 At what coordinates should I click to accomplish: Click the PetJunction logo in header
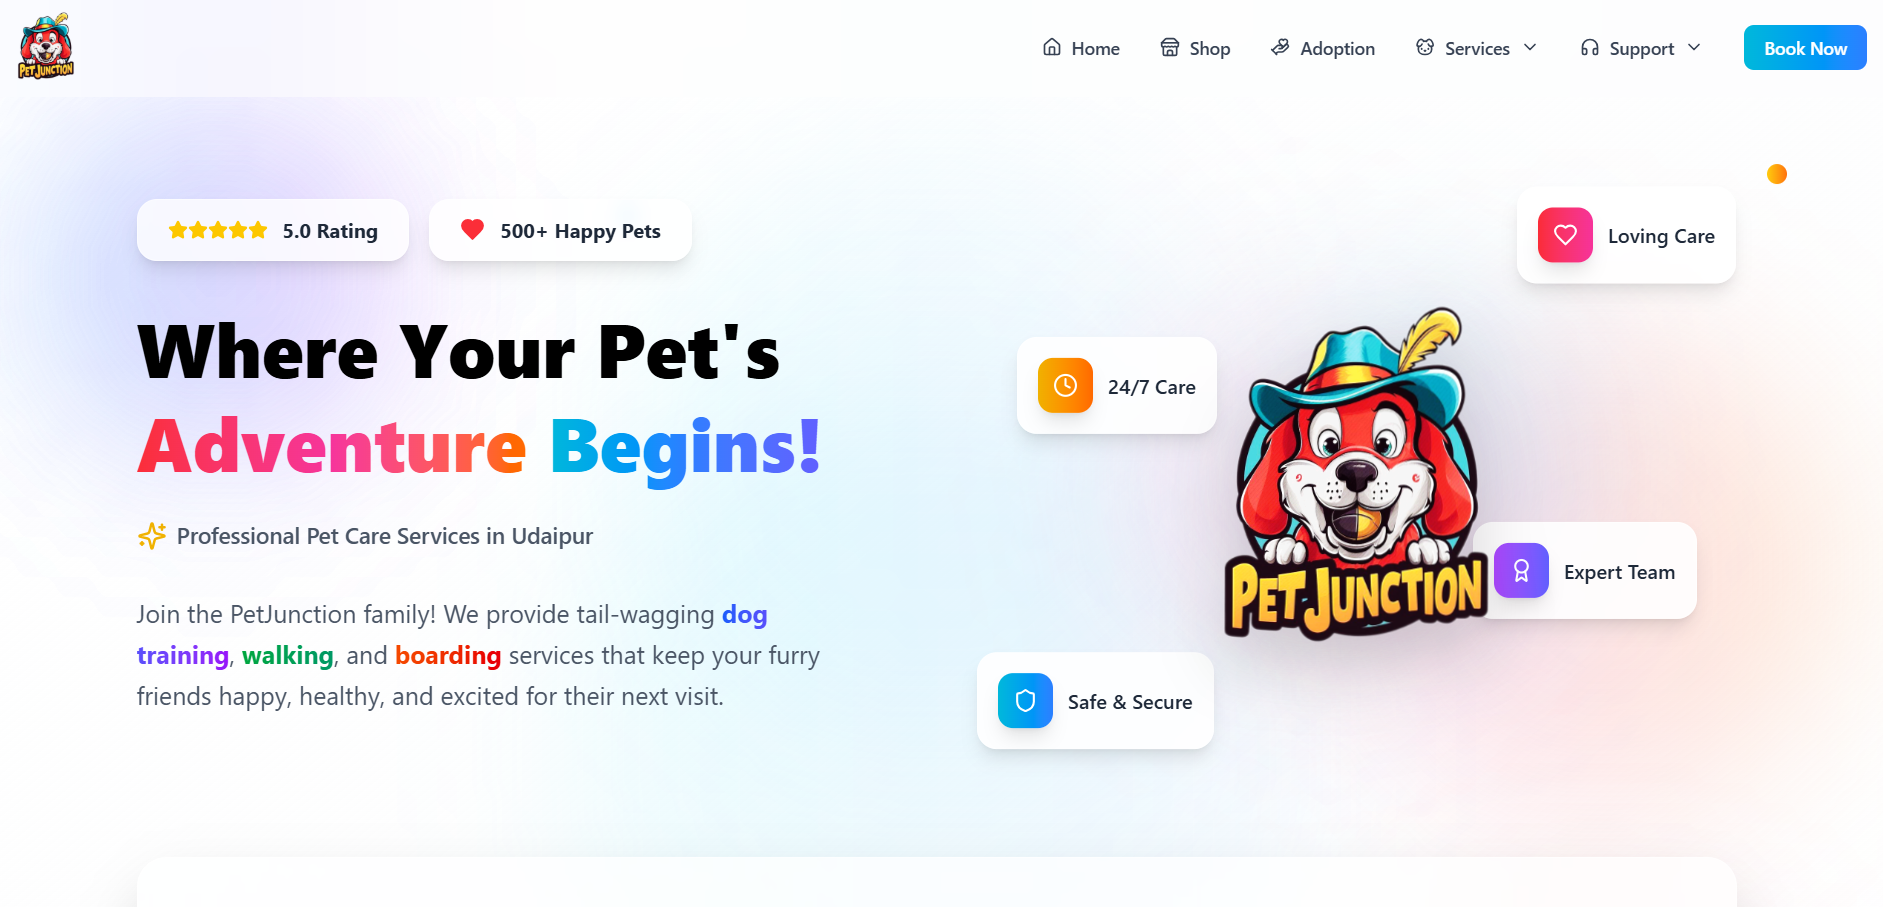[46, 47]
